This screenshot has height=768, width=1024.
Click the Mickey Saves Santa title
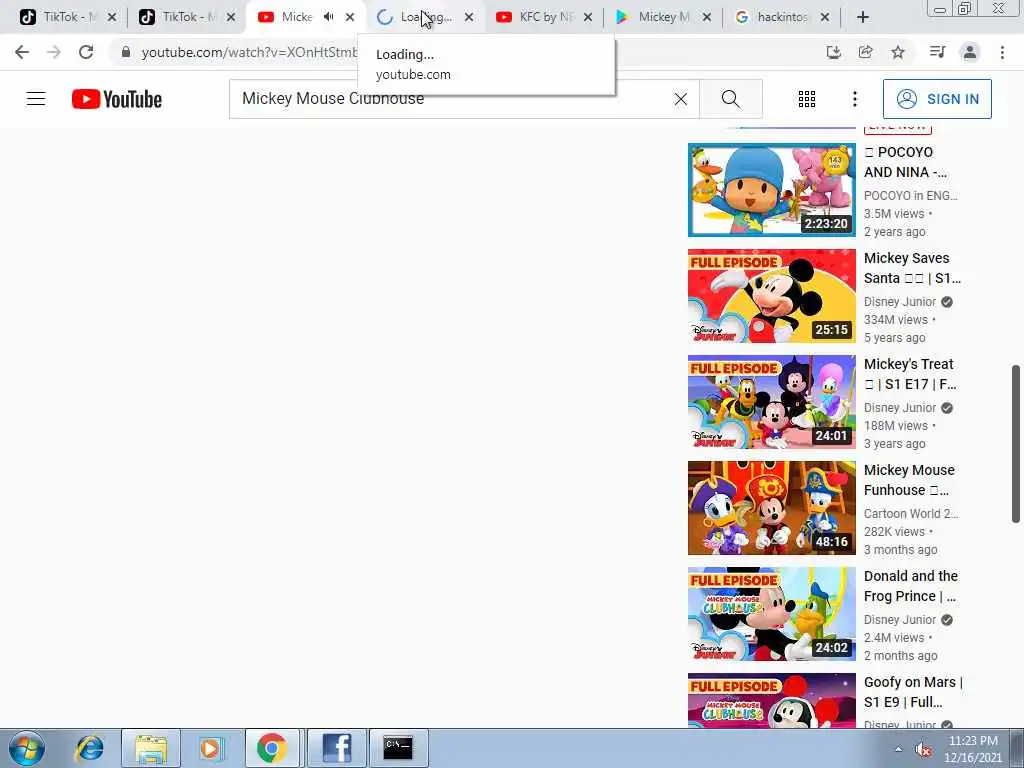coord(912,268)
